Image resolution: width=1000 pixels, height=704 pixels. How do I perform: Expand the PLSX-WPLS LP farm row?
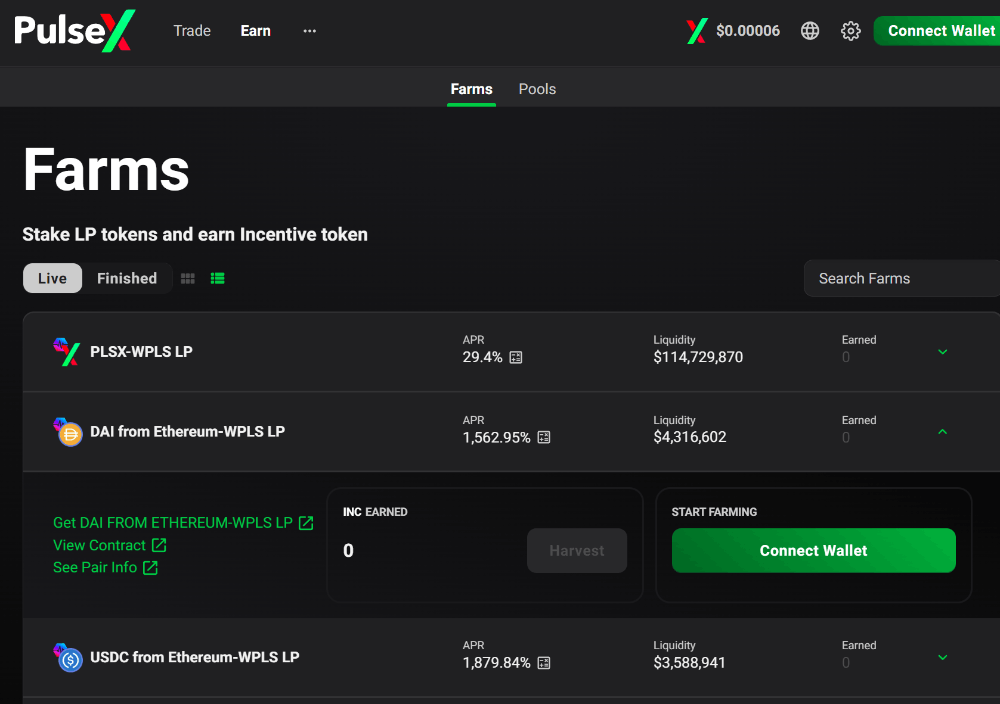pyautogui.click(x=943, y=352)
